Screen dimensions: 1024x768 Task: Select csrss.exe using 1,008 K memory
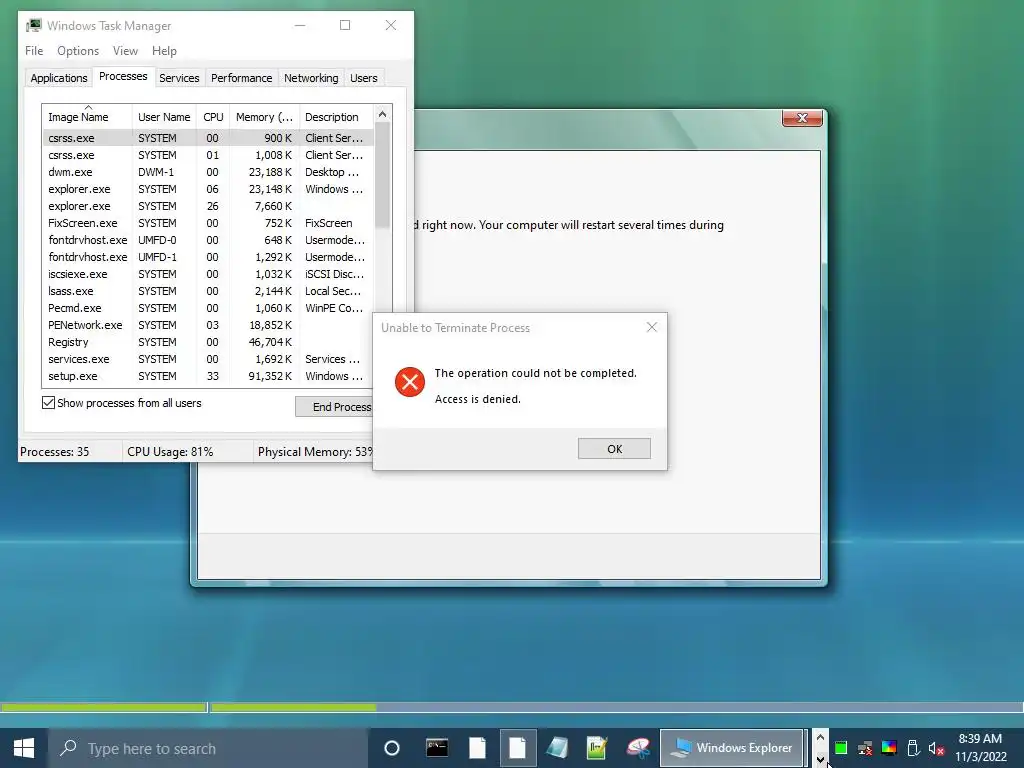(208, 155)
